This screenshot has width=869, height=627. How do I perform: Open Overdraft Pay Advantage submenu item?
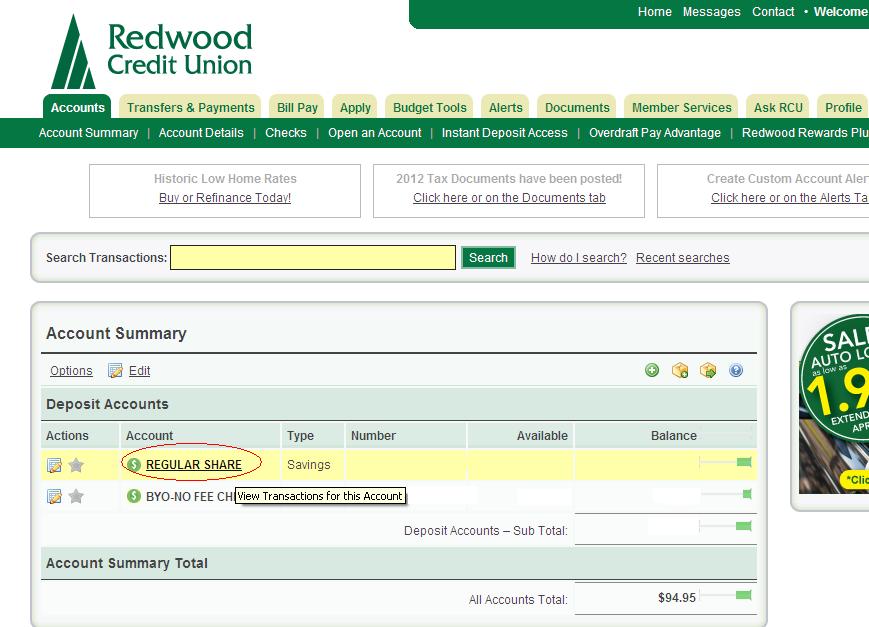[655, 132]
